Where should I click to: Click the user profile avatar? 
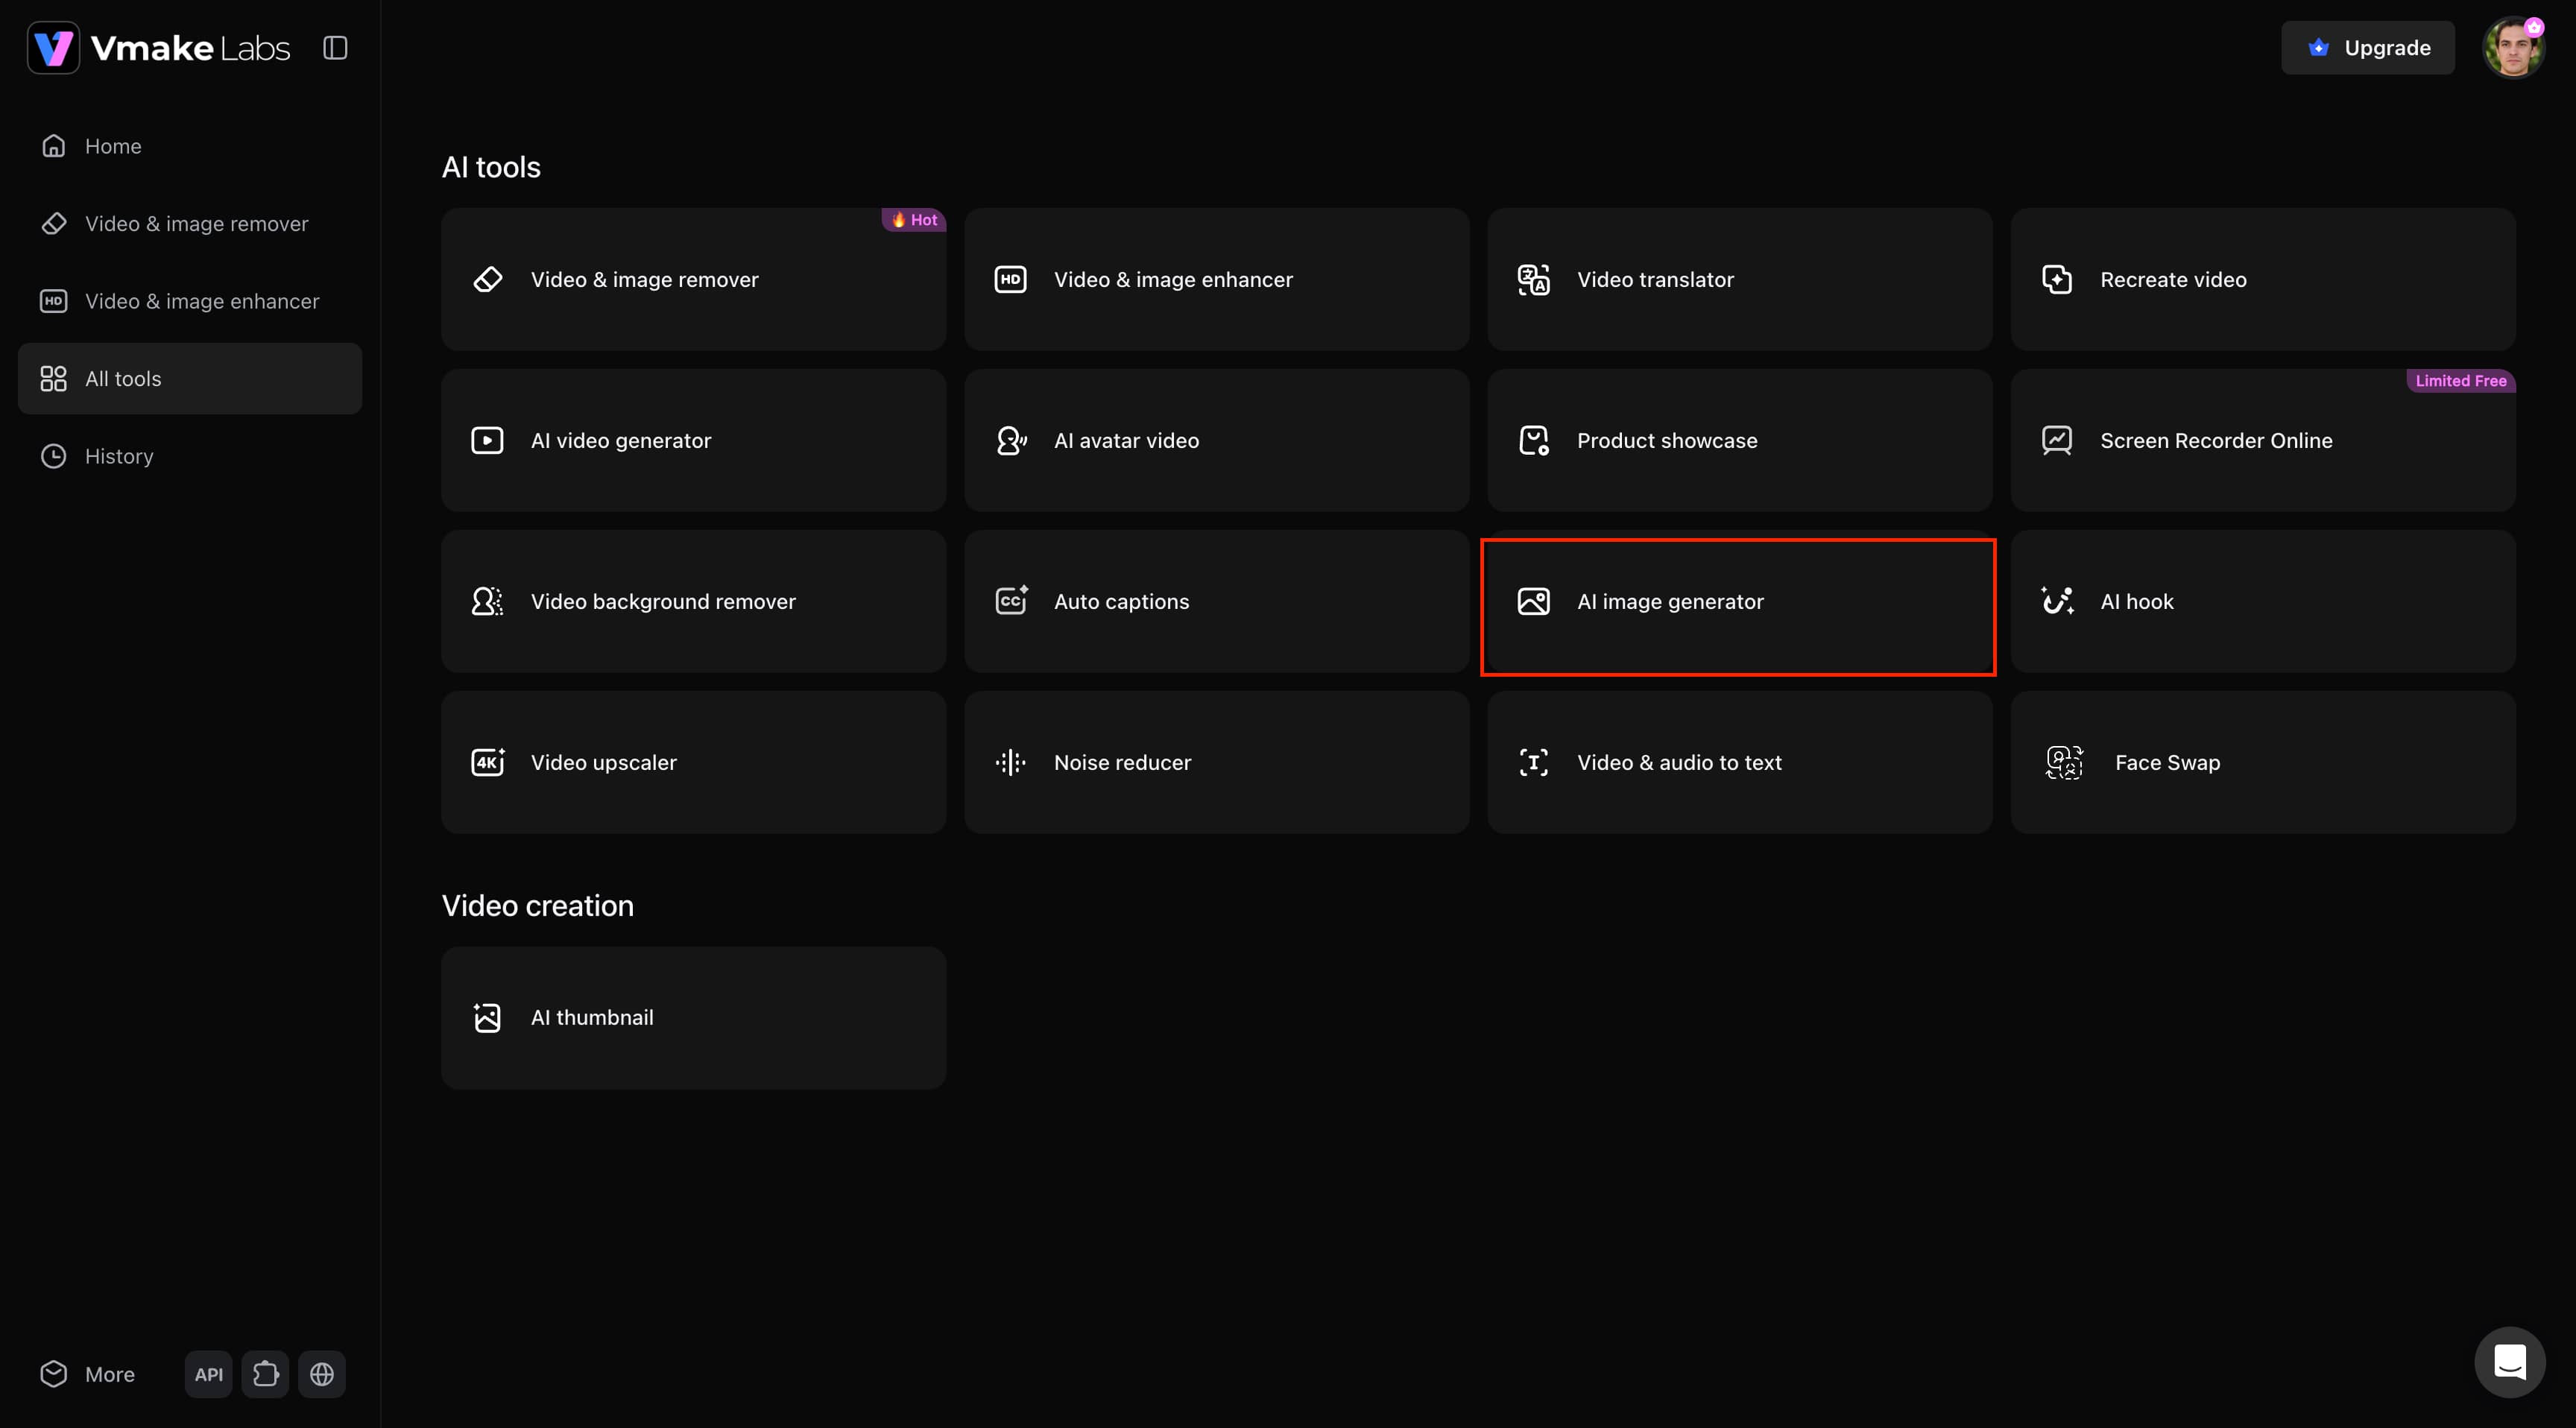pyautogui.click(x=2514, y=47)
